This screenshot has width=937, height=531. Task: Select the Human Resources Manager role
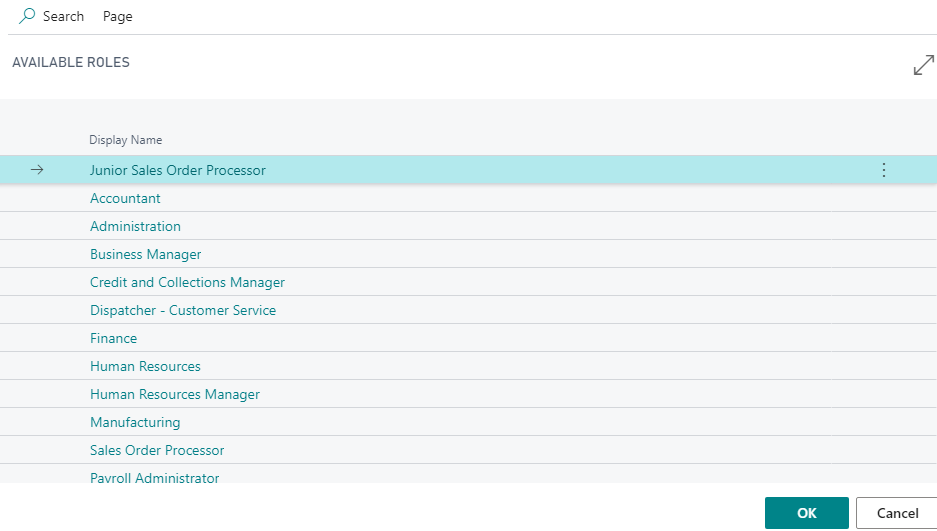pyautogui.click(x=174, y=394)
